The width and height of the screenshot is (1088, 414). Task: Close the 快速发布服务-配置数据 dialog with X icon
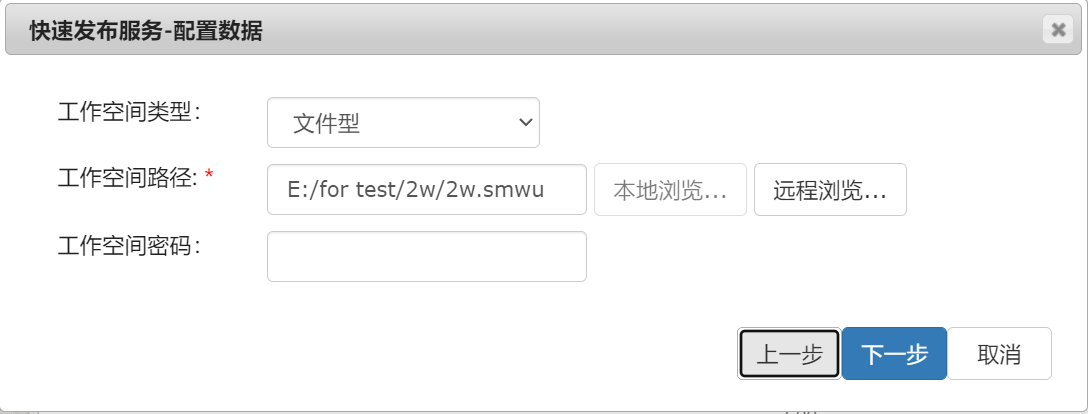click(x=1058, y=29)
